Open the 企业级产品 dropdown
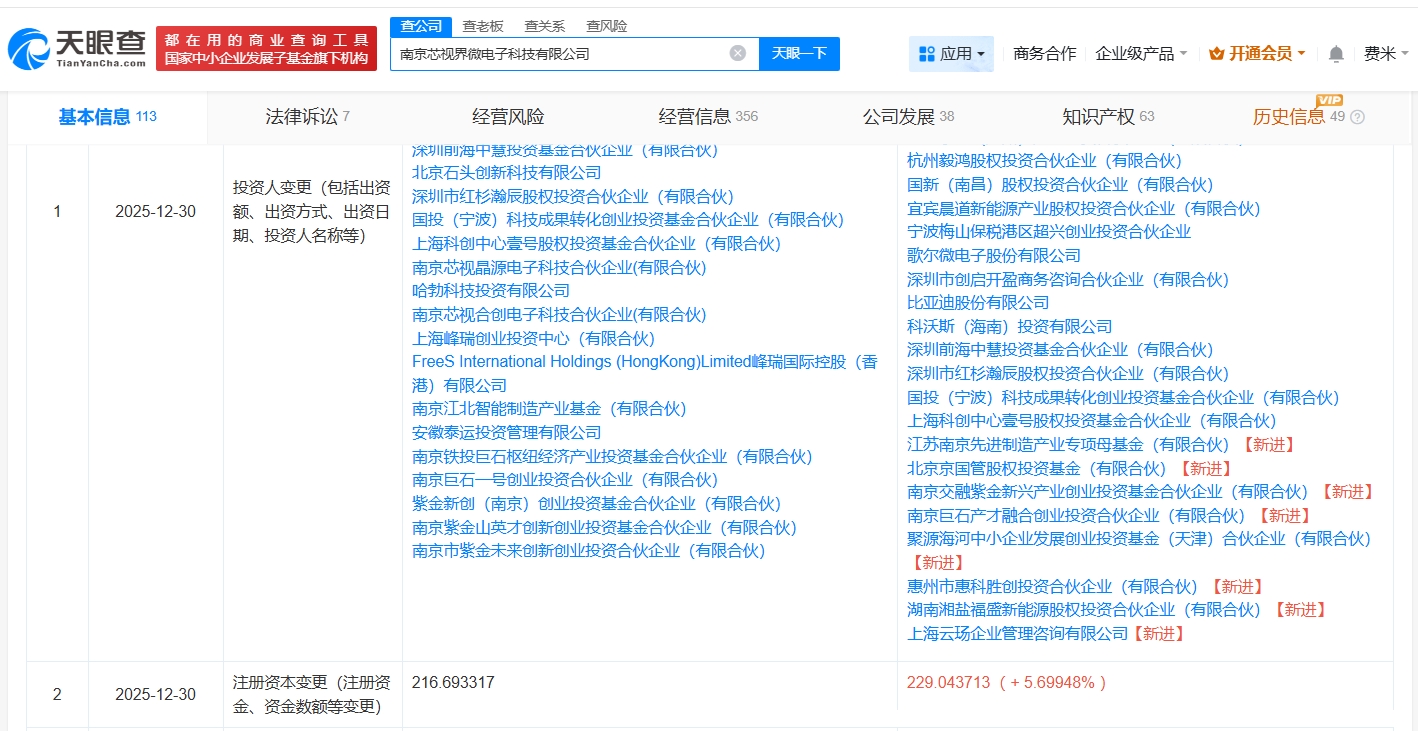Viewport: 1418px width, 731px height. [x=1141, y=54]
